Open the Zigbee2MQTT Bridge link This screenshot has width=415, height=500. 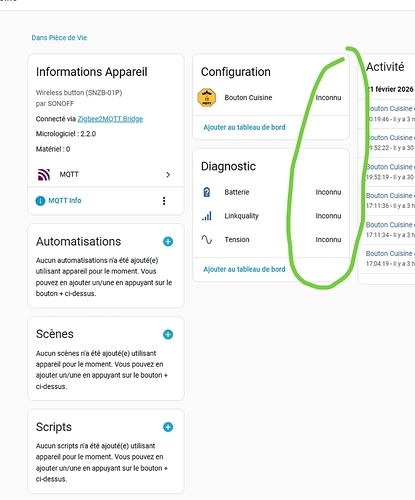[110, 119]
